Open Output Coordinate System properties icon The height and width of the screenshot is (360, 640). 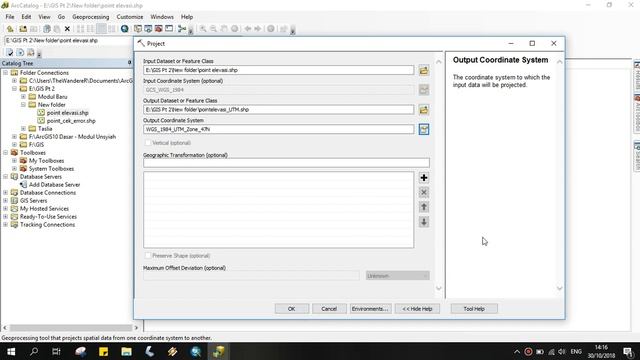pyautogui.click(x=424, y=129)
